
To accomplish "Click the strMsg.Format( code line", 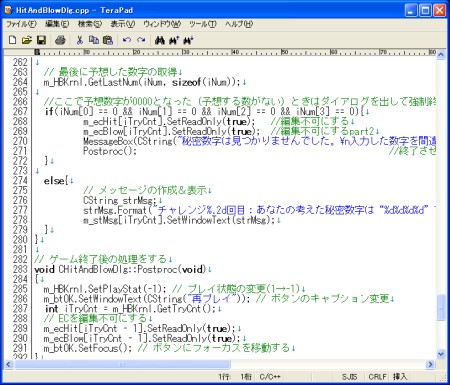I will [x=259, y=210].
